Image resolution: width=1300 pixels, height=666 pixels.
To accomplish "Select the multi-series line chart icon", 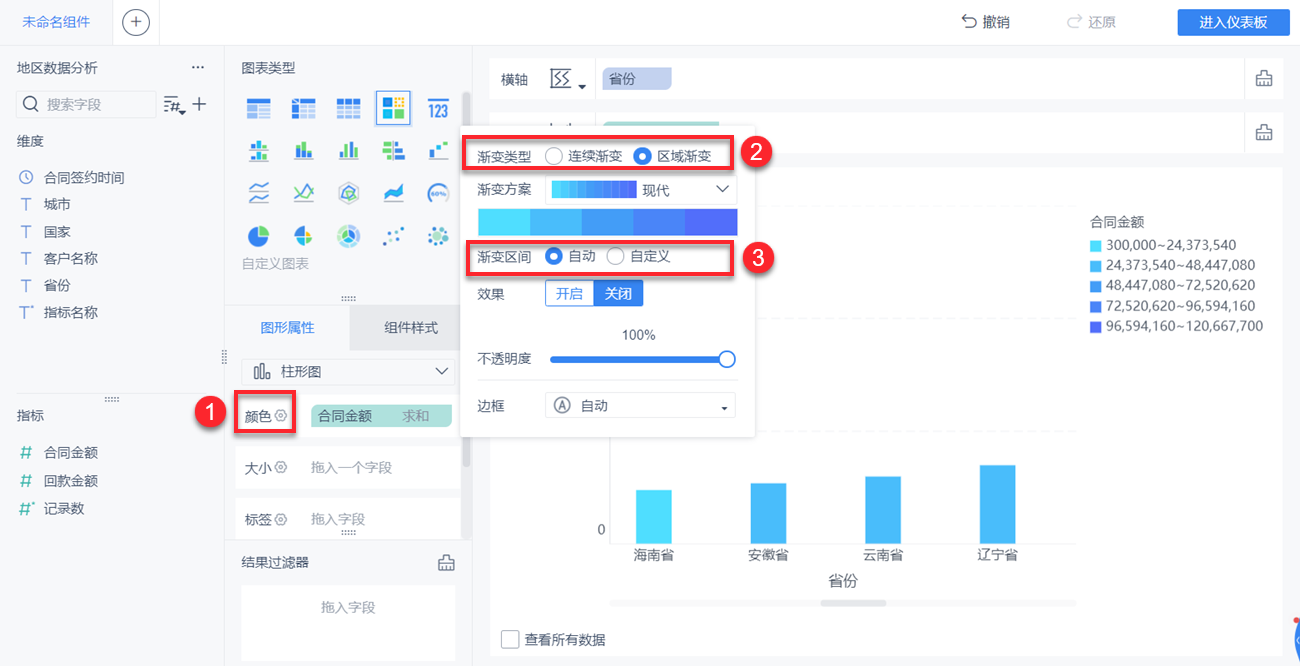I will tap(303, 193).
